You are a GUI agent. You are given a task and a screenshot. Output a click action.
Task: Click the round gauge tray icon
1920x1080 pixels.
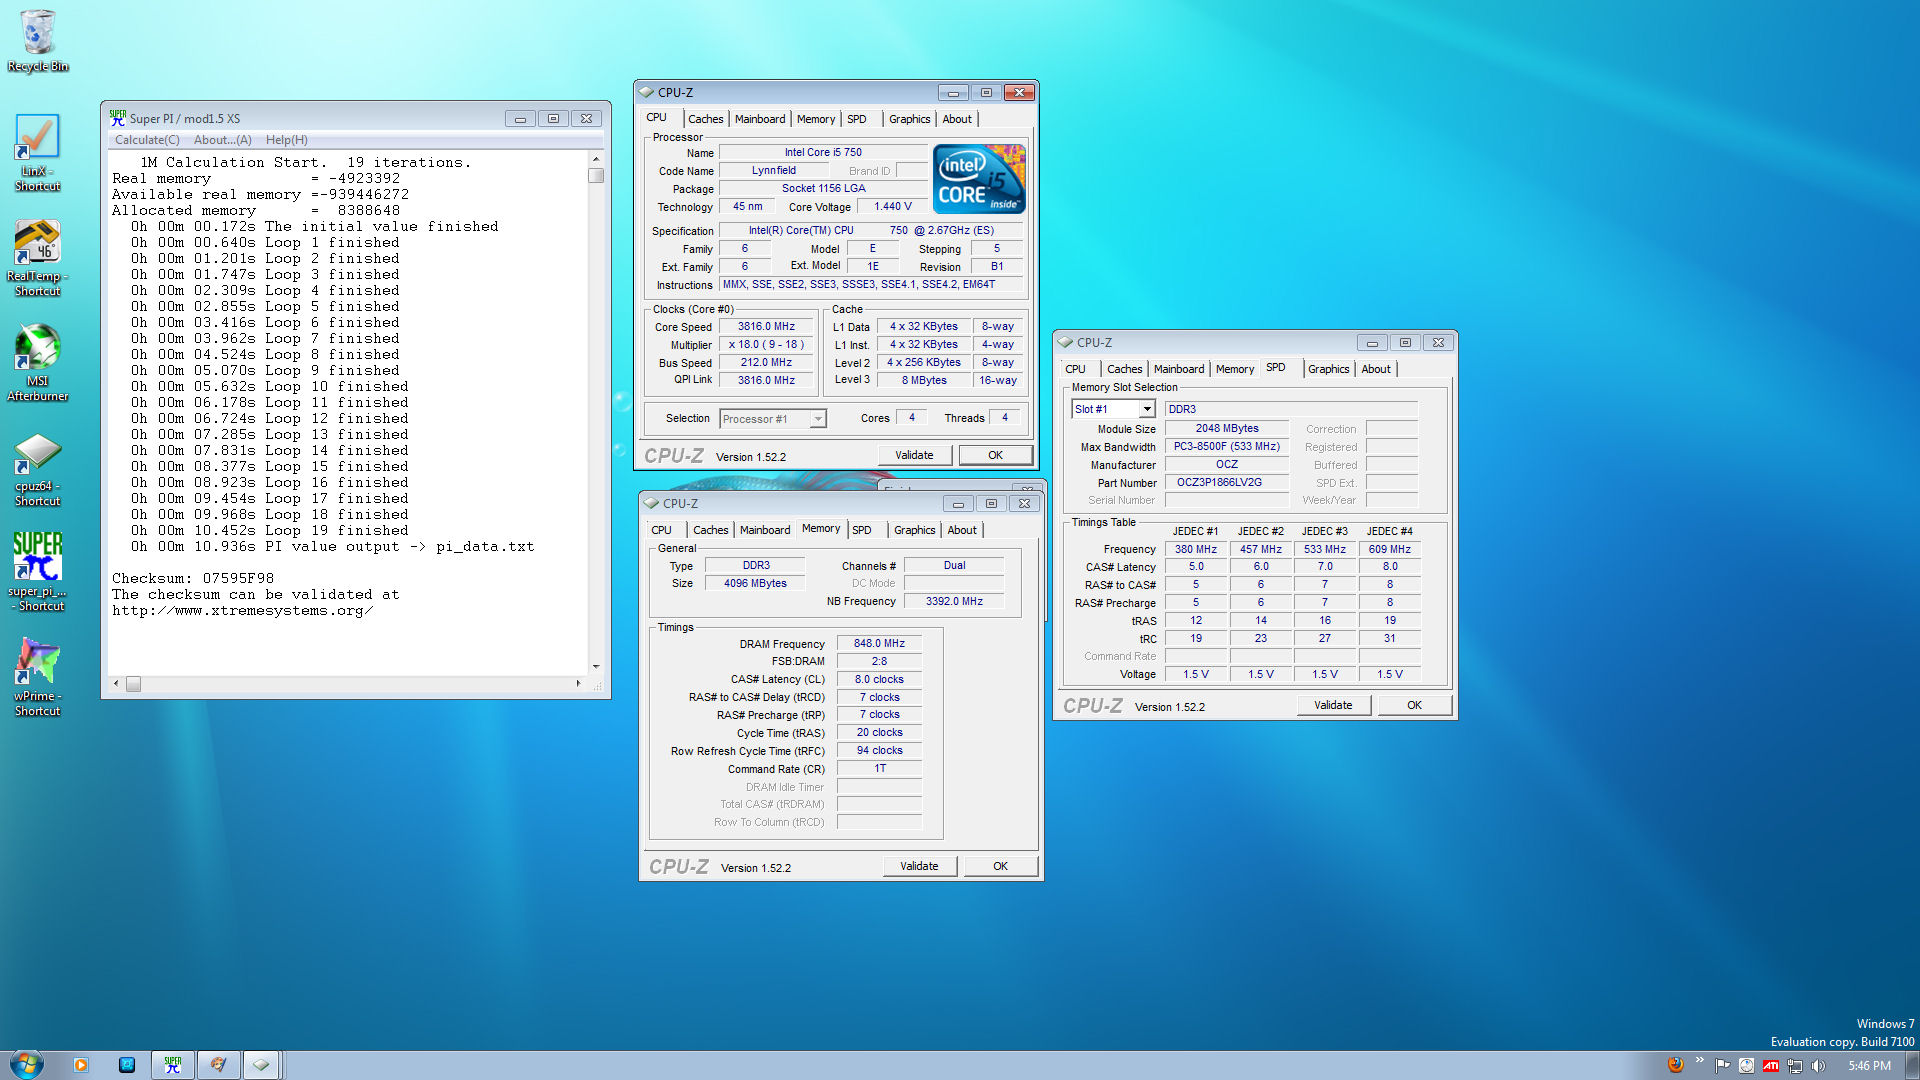point(1746,1066)
